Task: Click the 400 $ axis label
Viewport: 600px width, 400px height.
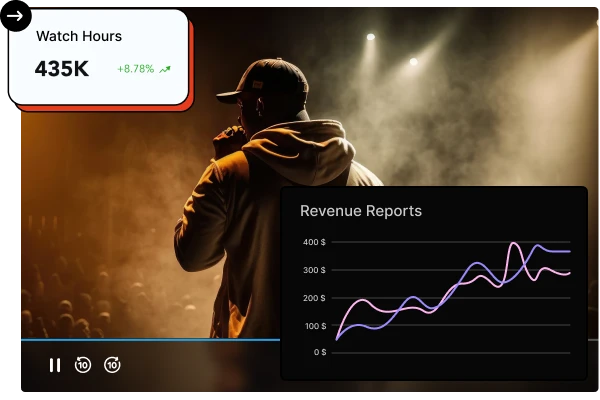Action: (314, 242)
